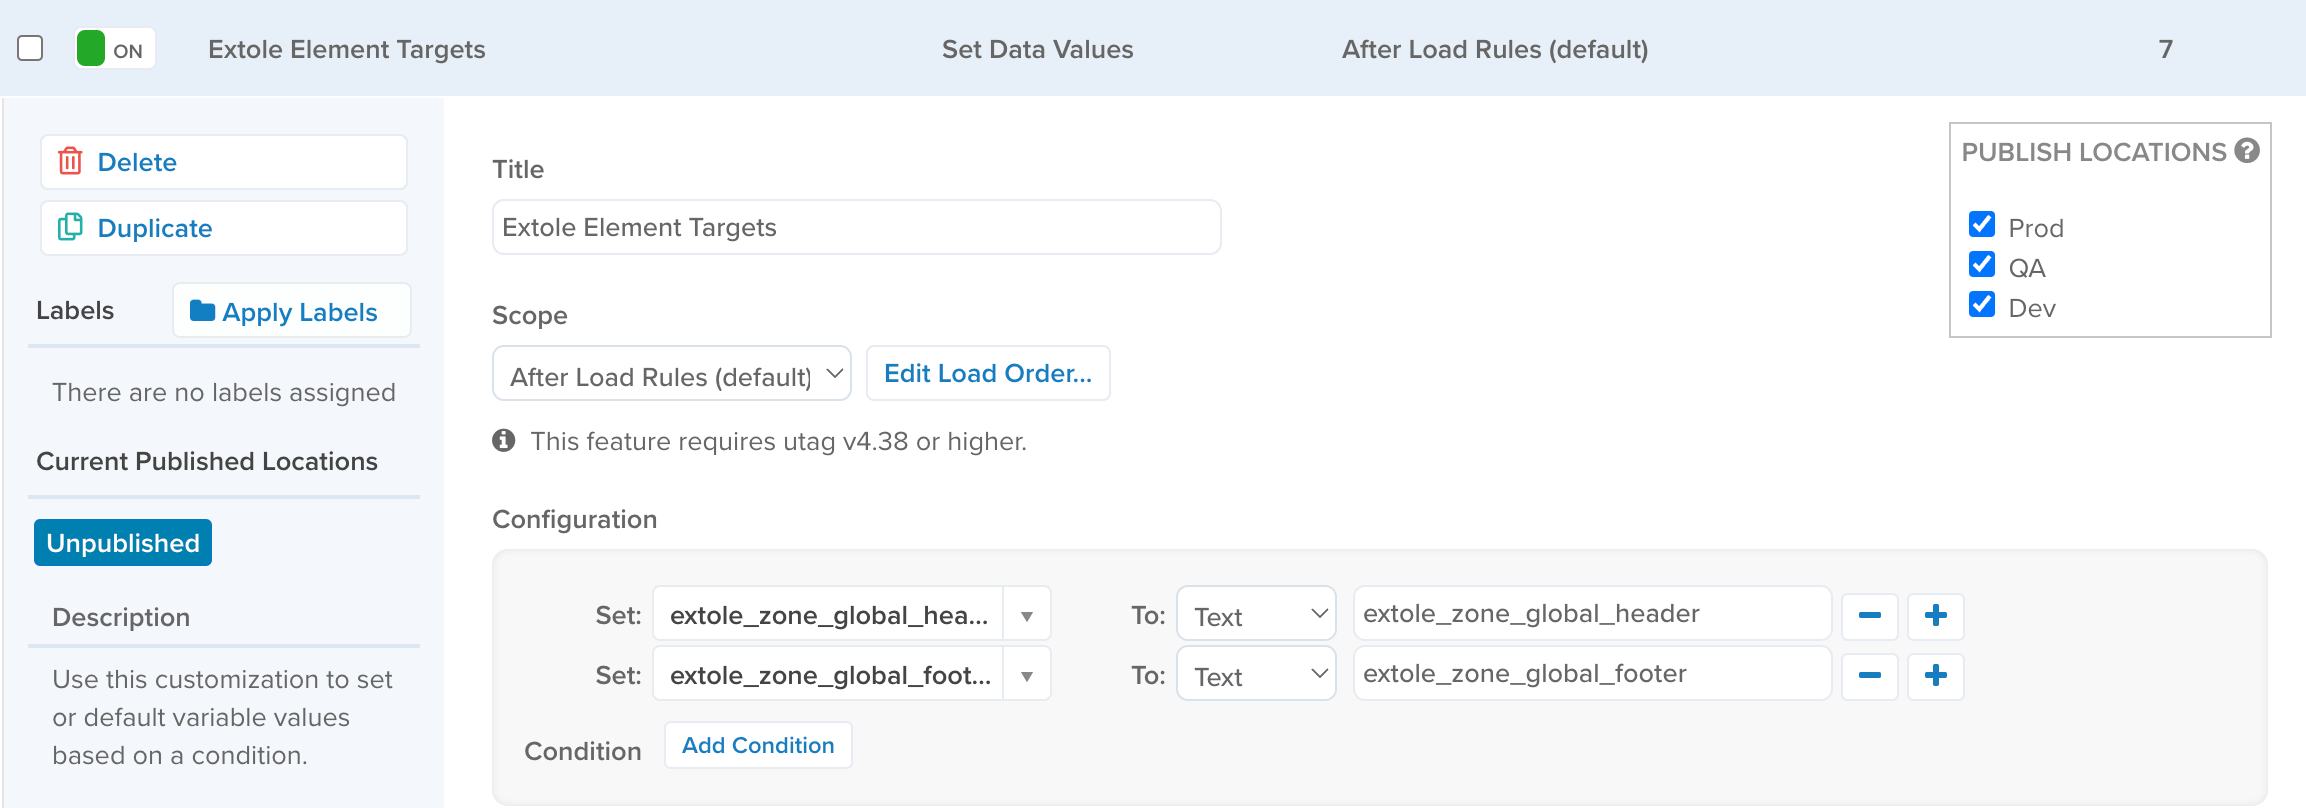Image resolution: width=2306 pixels, height=808 pixels.
Task: Expand the extole_zone_global_foot... variable dropdown arrow
Action: point(1026,676)
